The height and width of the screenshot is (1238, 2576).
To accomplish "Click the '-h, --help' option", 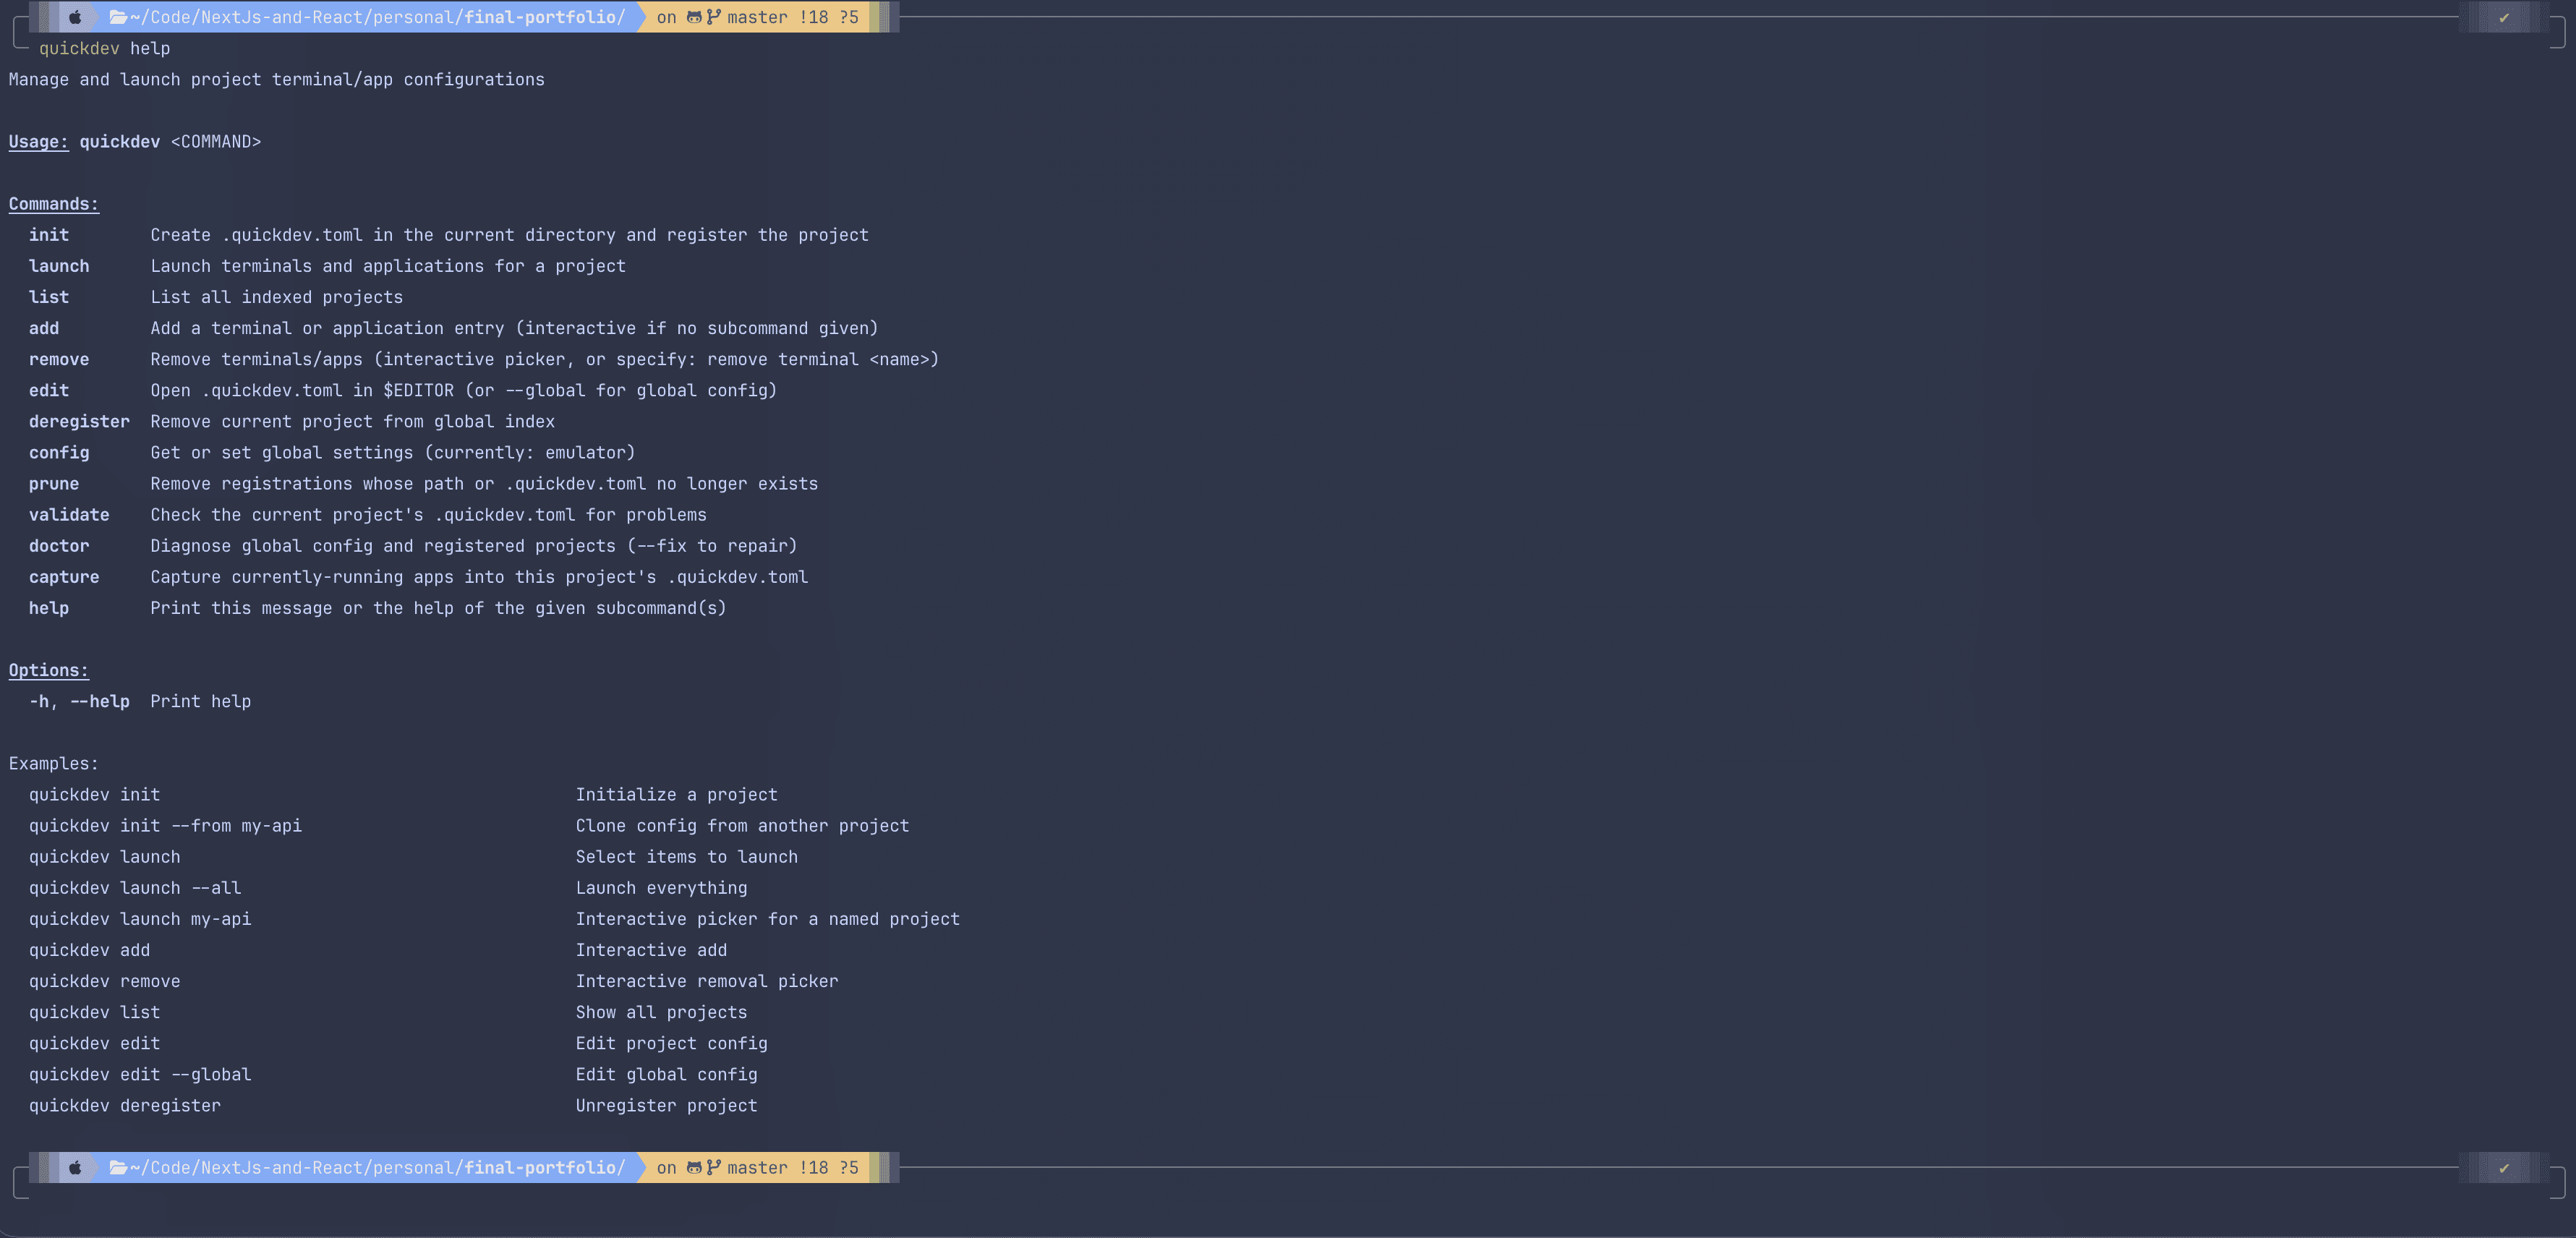I will (79, 701).
